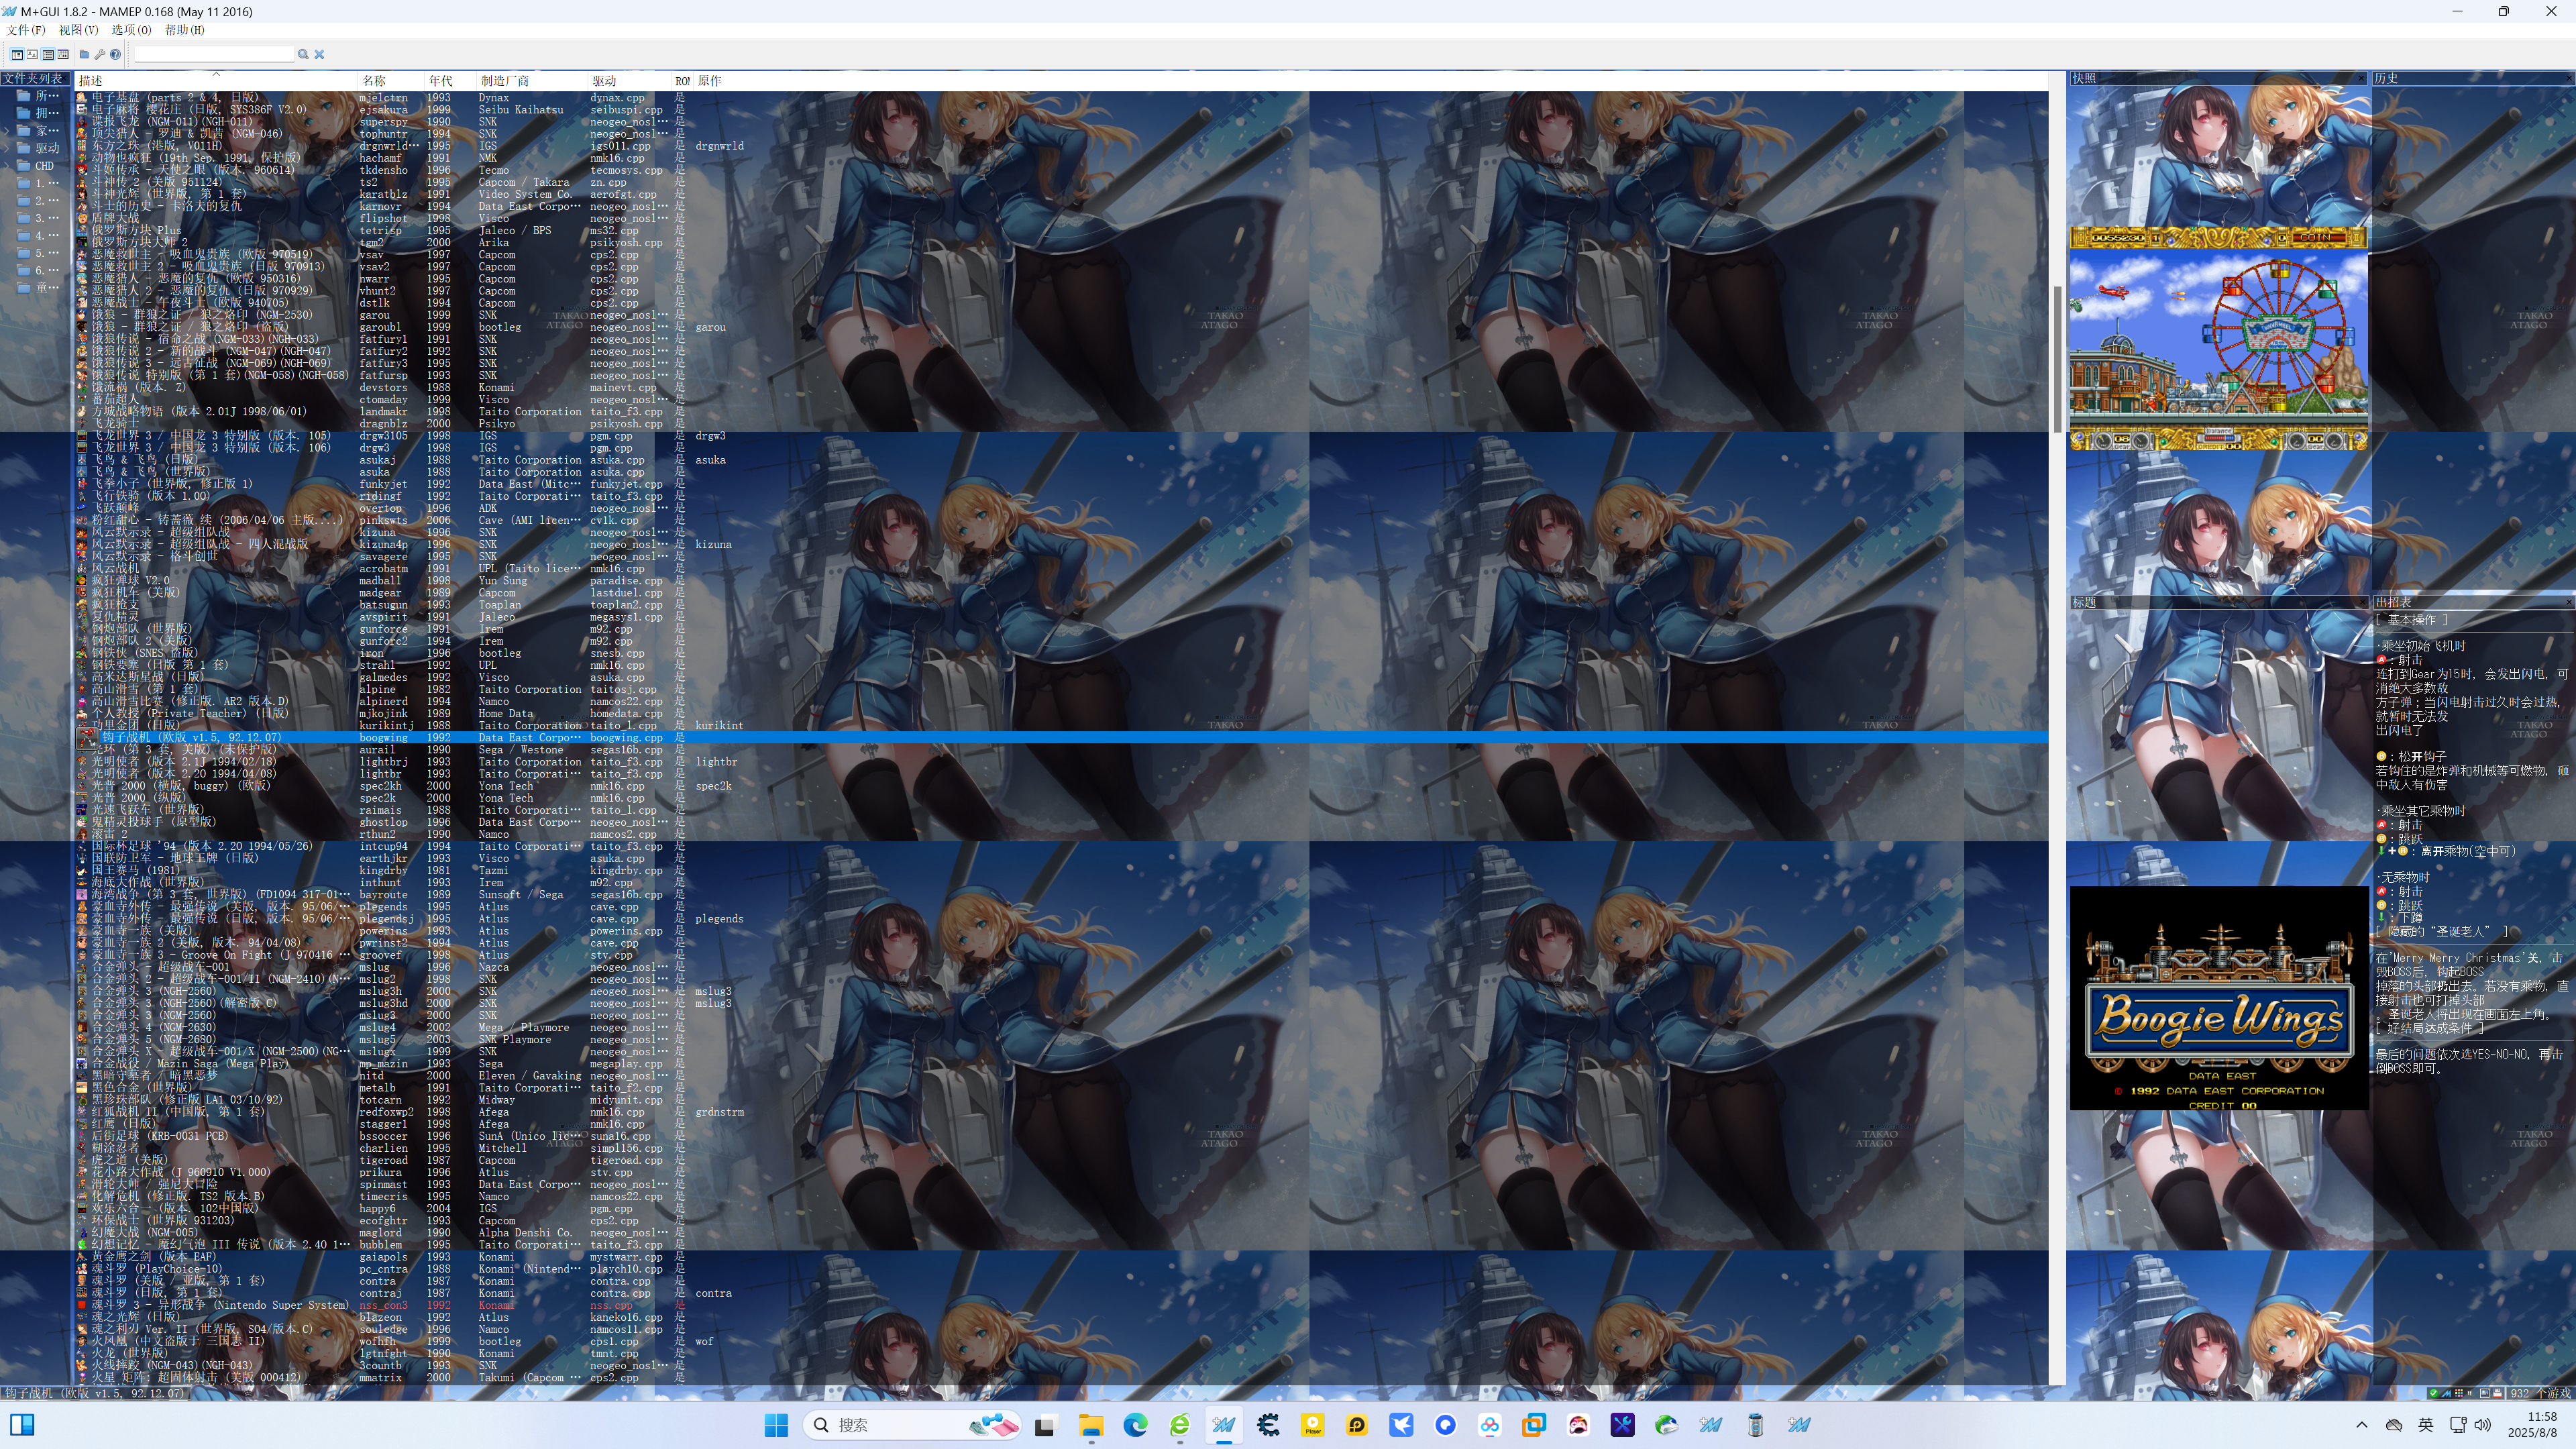Expand the 家… folder tree node
This screenshot has height=1449, width=2576.
(8, 131)
